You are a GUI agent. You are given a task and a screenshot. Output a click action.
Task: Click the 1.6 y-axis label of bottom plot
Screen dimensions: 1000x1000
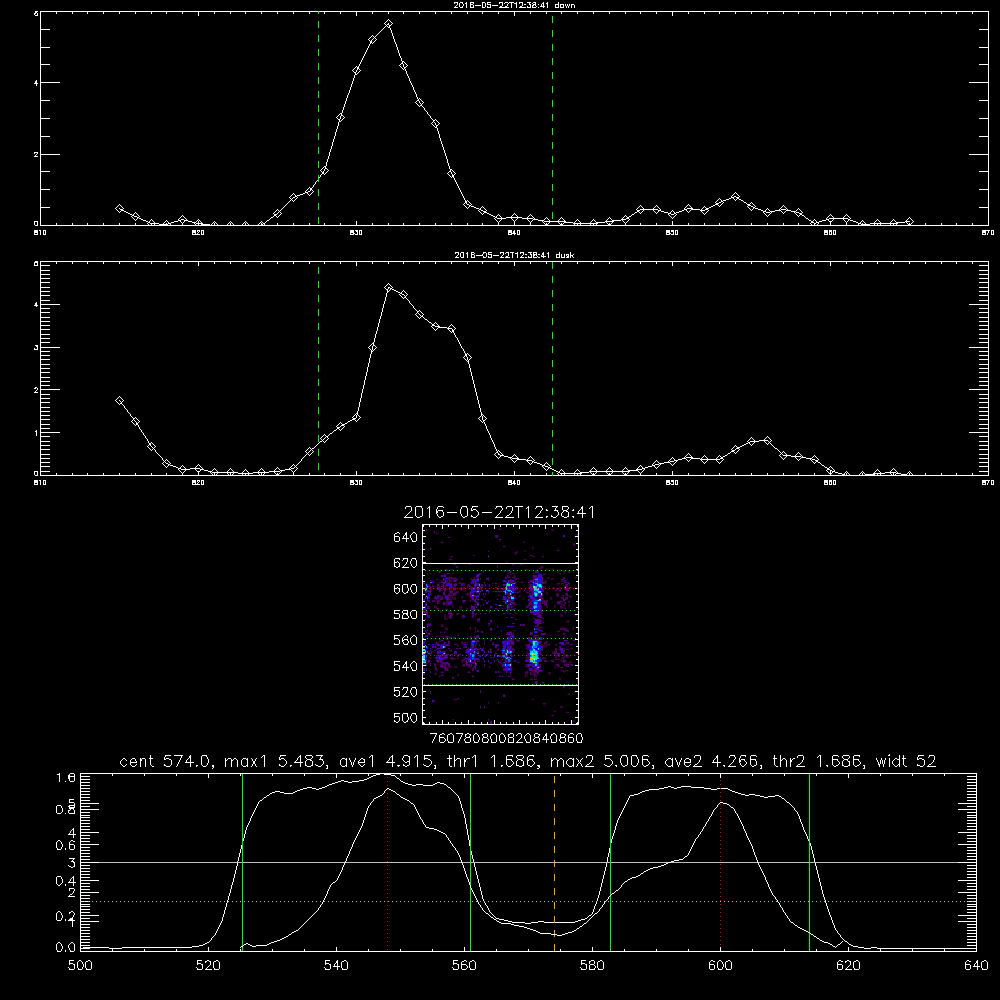point(66,777)
